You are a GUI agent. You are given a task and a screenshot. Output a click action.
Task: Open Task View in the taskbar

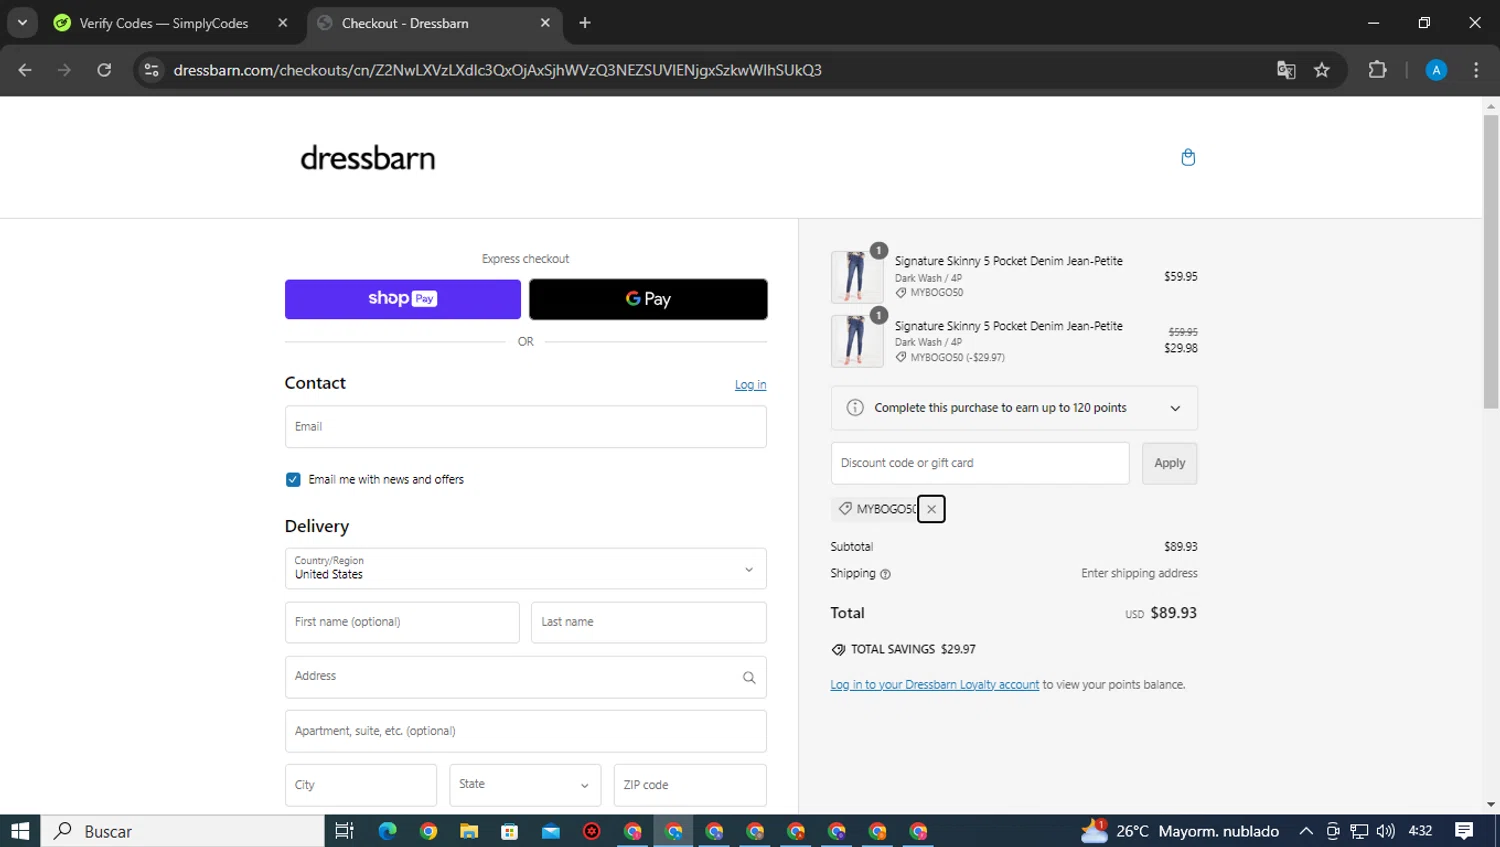pos(344,831)
